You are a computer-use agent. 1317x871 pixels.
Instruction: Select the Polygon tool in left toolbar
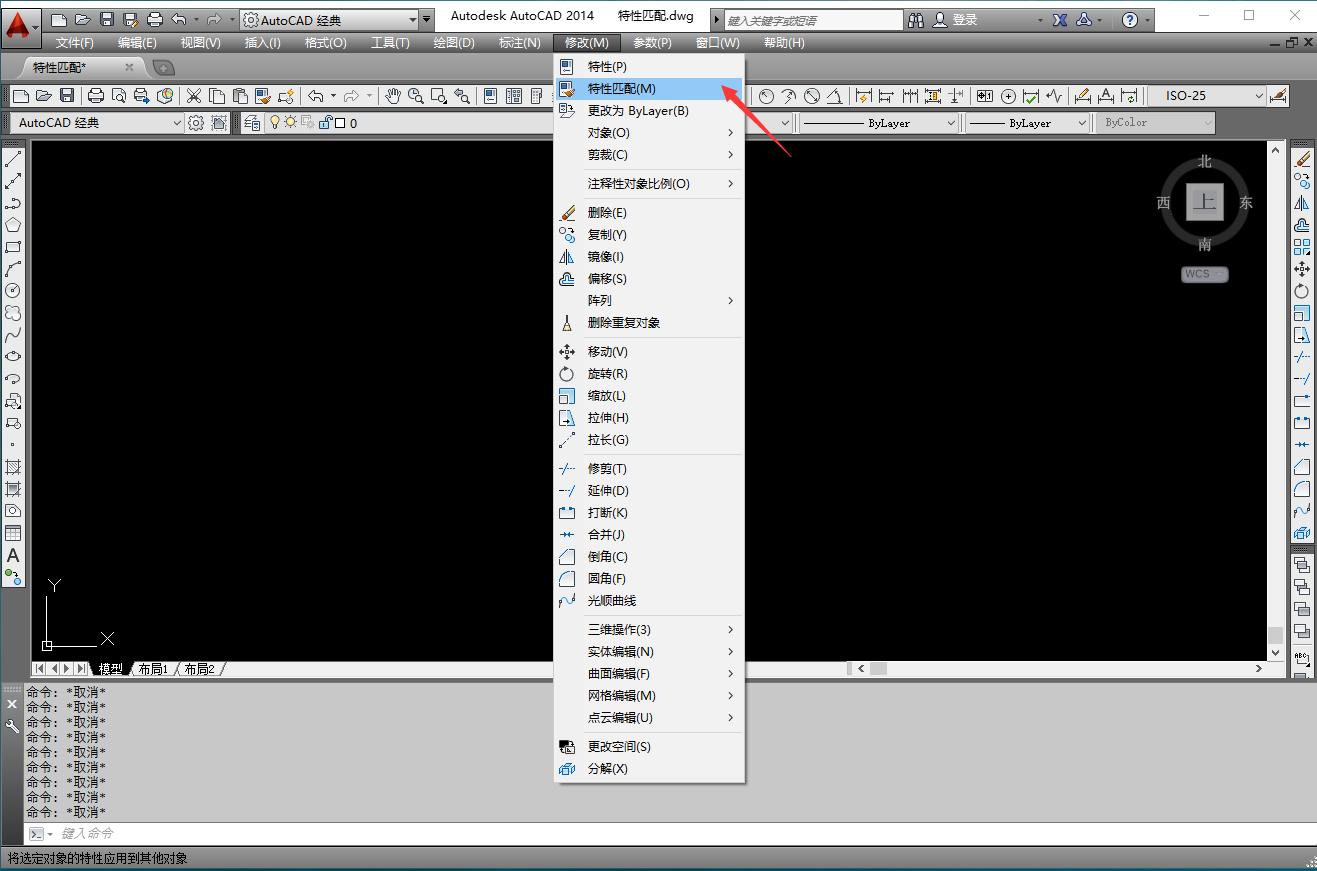point(13,225)
